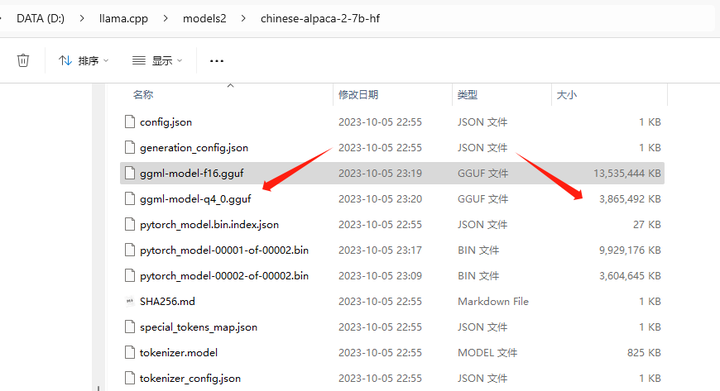Sort by Date modified (修改日期) column header
This screenshot has height=391, width=720.
click(358, 95)
